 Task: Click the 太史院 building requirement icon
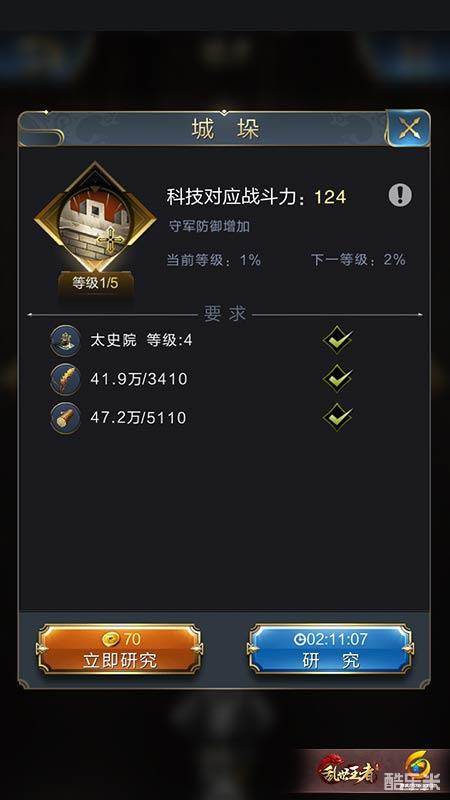pos(65,340)
